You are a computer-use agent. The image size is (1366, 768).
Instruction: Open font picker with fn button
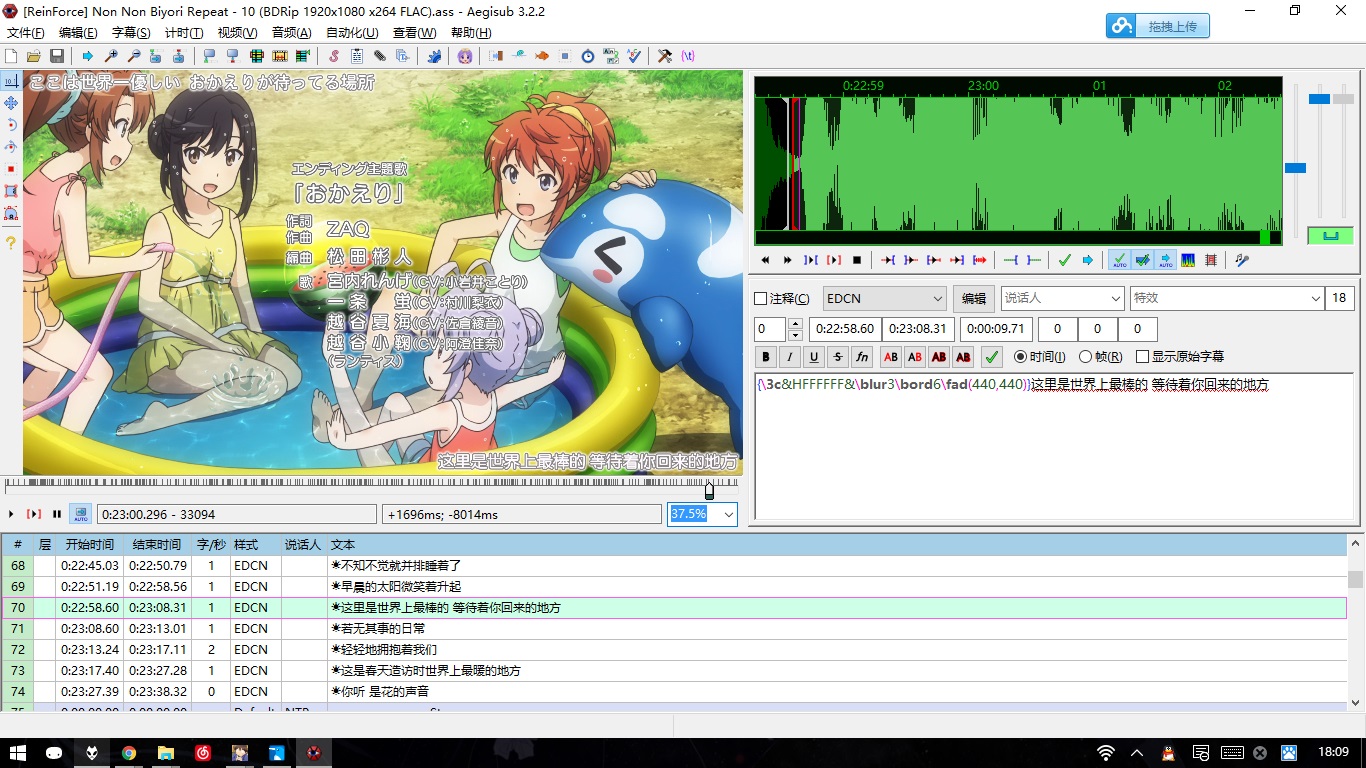click(862, 357)
